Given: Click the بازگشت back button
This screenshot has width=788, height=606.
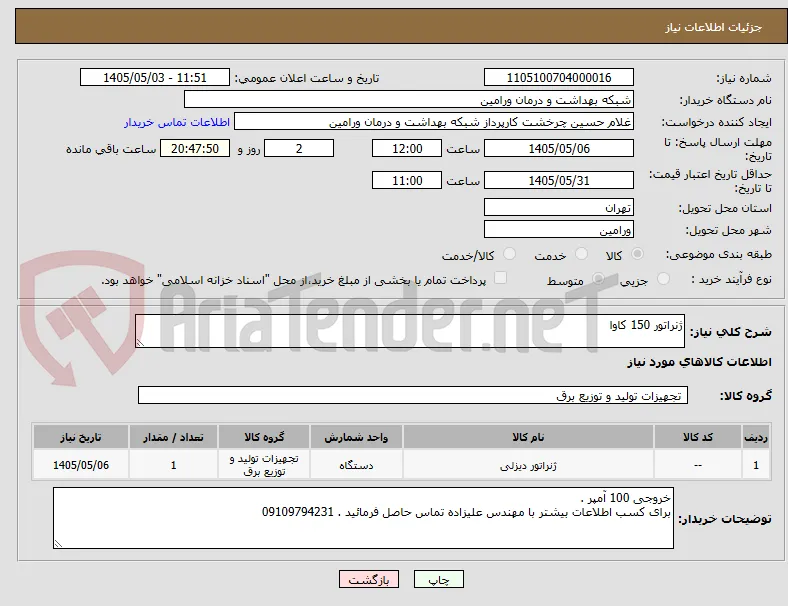Looking at the screenshot, I should [x=369, y=579].
